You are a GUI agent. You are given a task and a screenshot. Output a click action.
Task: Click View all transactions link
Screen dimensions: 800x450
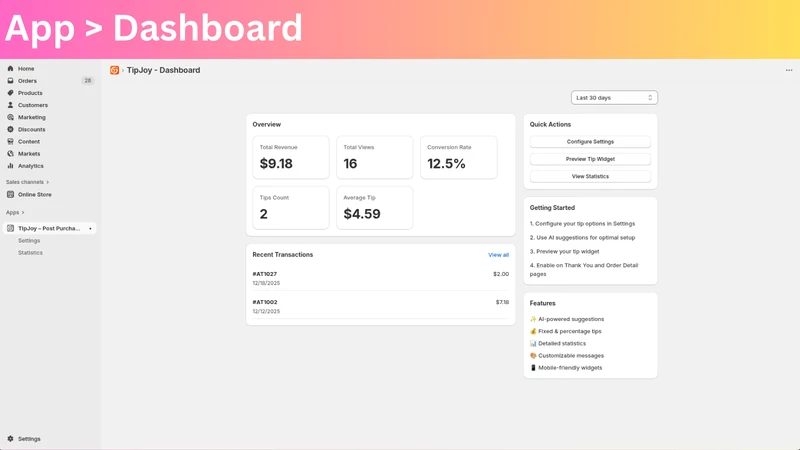pyautogui.click(x=498, y=255)
